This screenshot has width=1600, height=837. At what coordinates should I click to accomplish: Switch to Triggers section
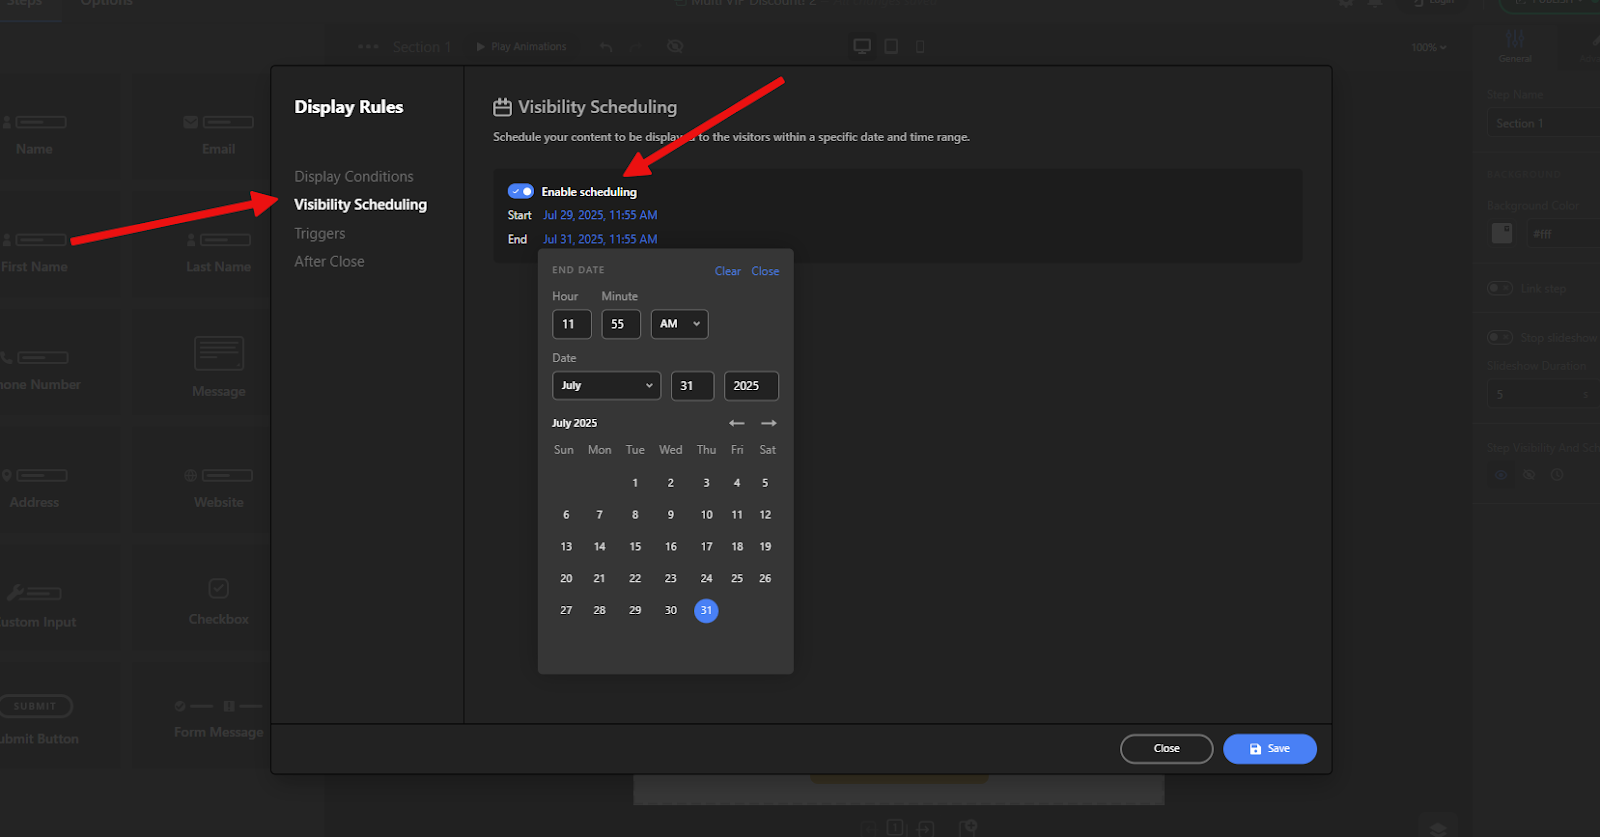point(319,233)
